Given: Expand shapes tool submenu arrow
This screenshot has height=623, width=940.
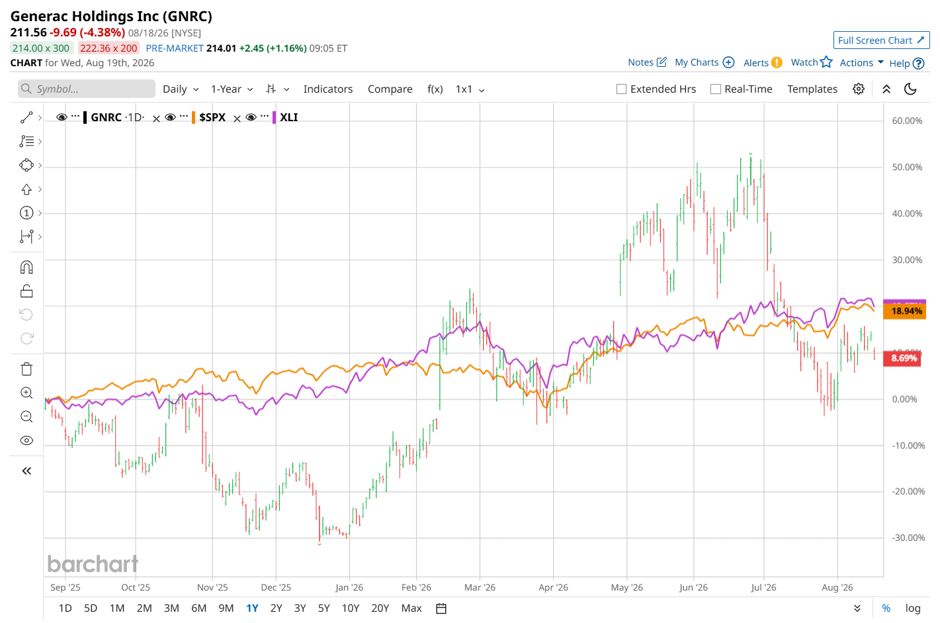Looking at the screenshot, I should [x=40, y=165].
